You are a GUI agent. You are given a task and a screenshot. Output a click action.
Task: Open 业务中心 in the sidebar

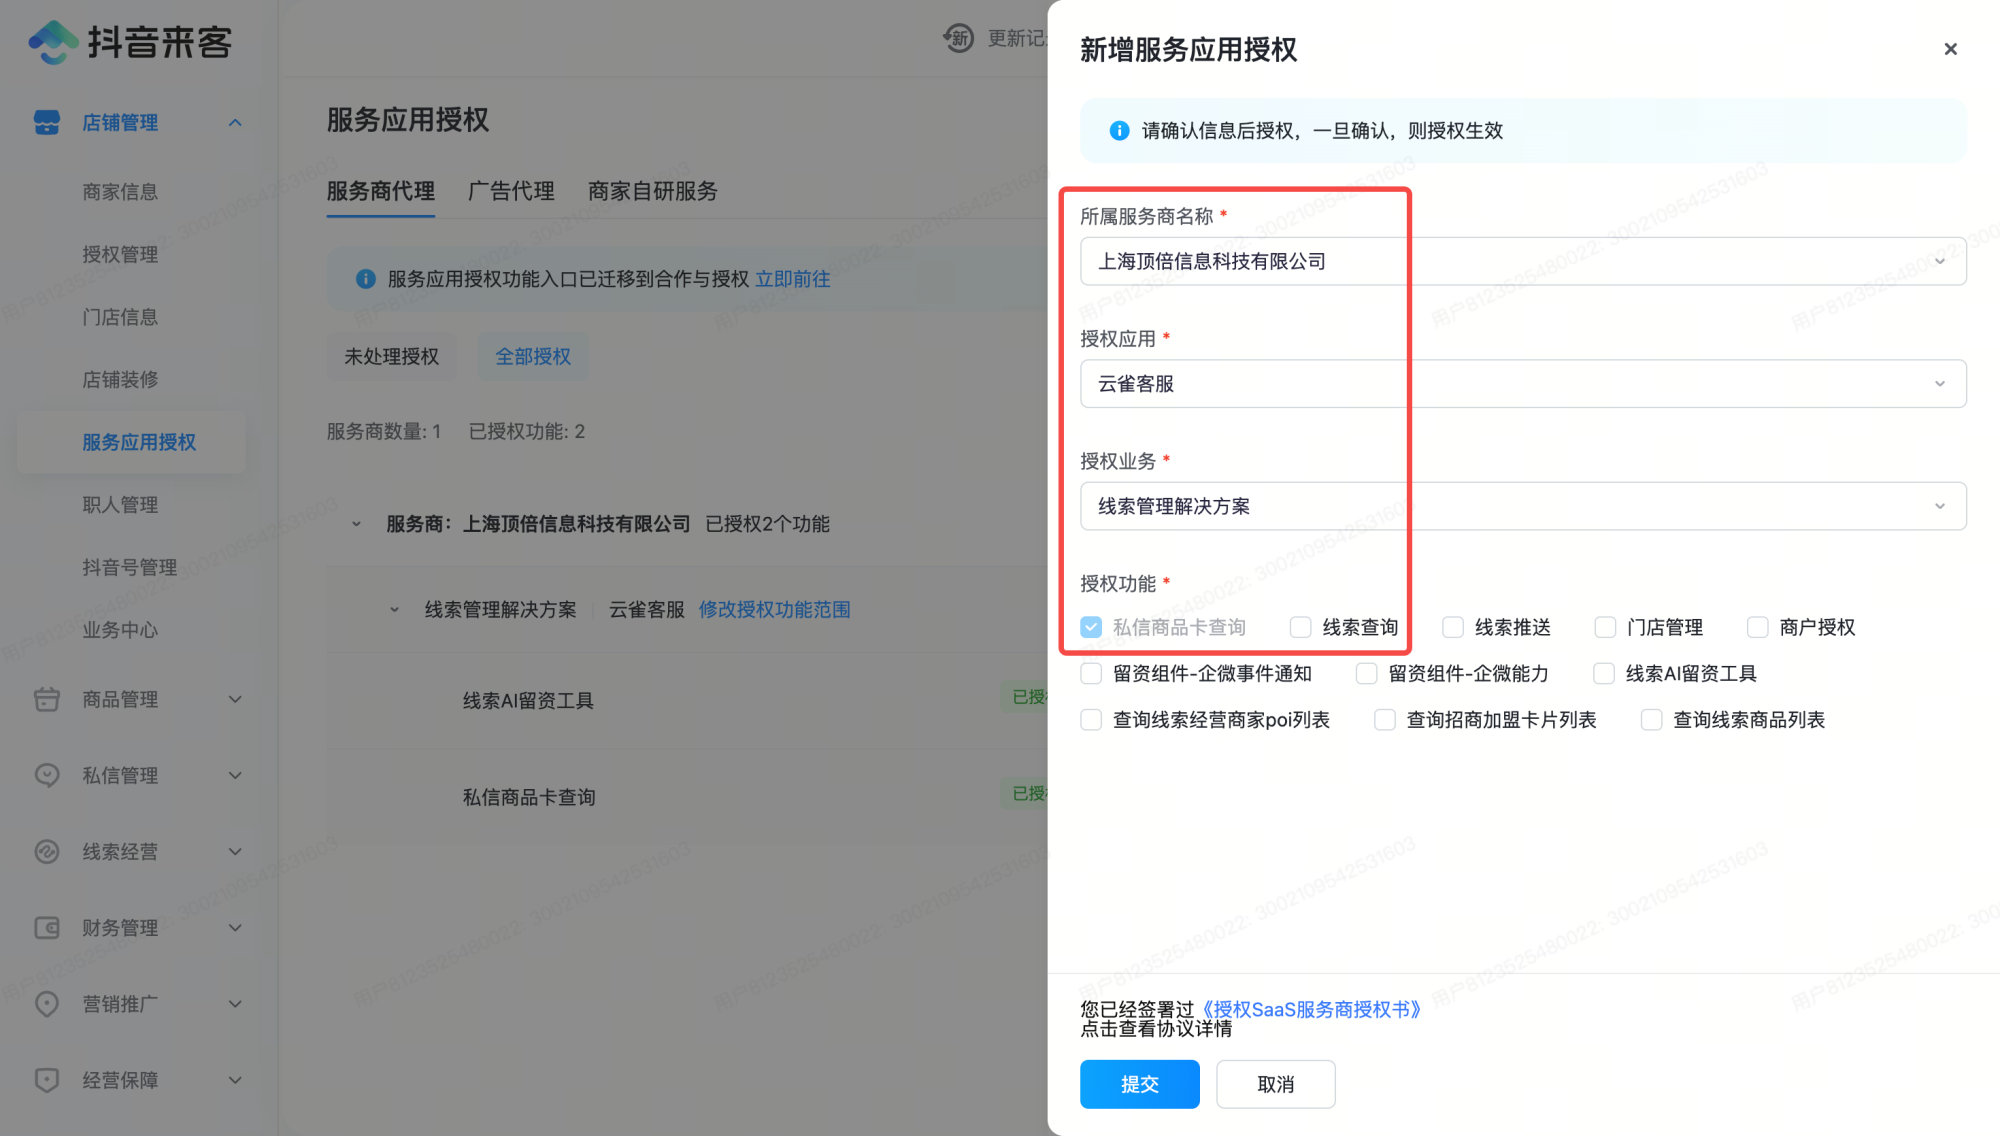click(120, 630)
